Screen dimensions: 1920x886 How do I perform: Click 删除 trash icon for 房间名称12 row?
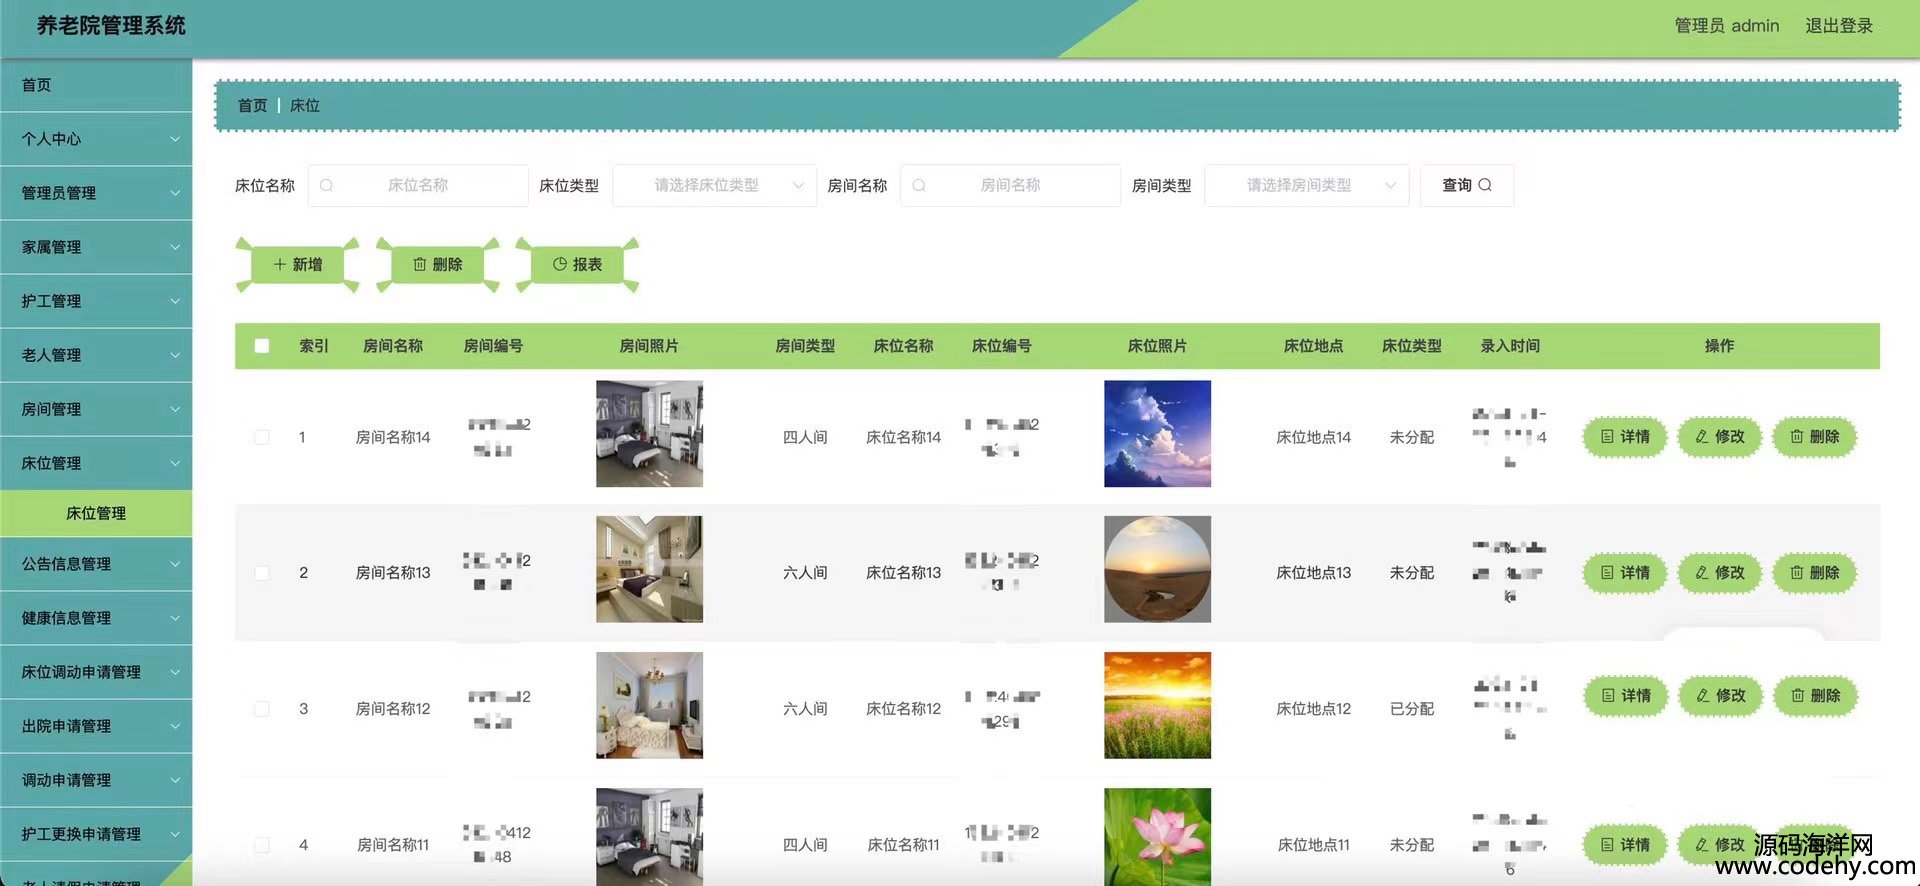(1797, 695)
